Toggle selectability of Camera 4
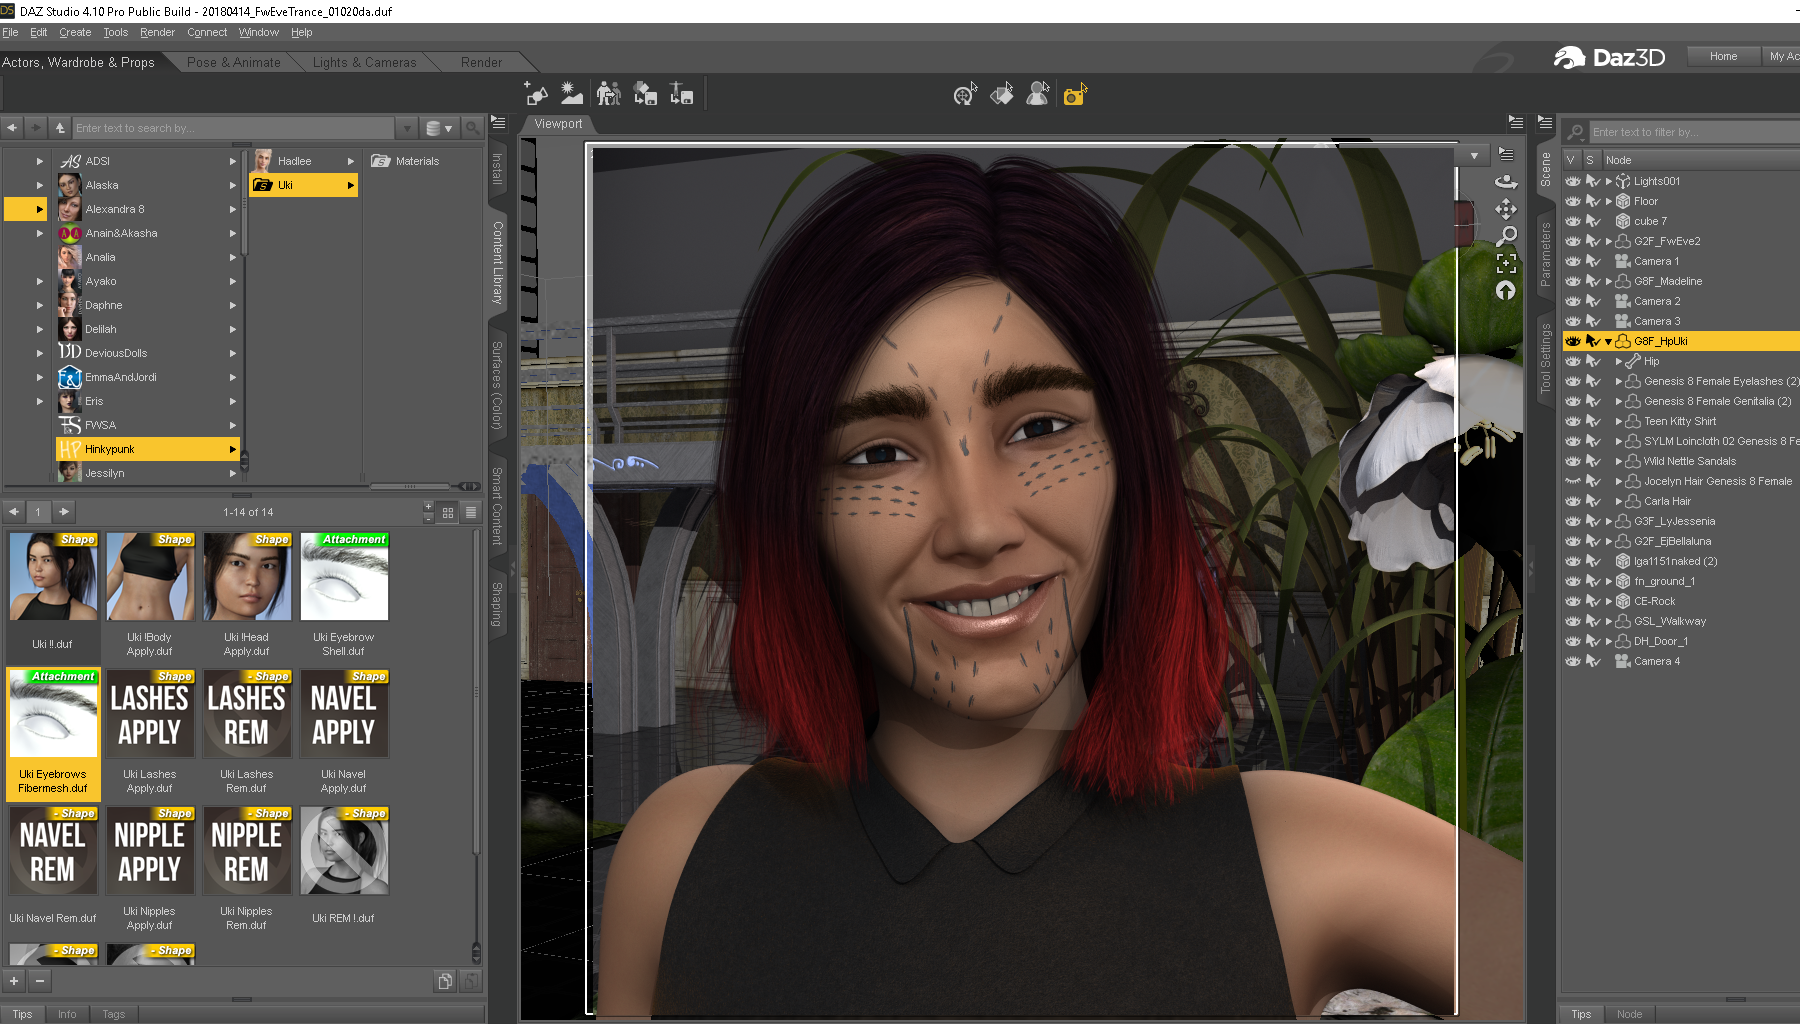Screen dimensions: 1800x1024 point(1593,661)
